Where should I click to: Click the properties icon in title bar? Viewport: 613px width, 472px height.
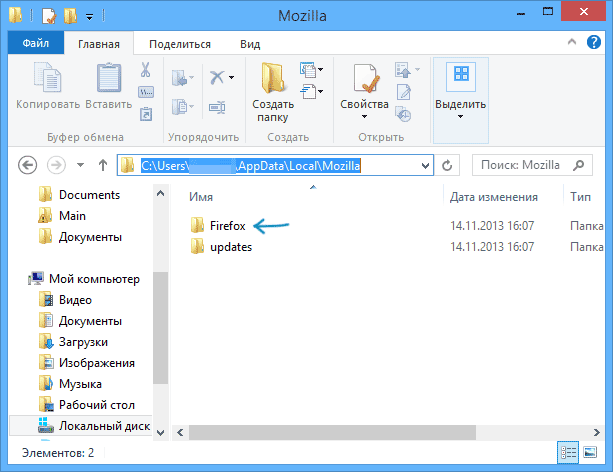(49, 16)
